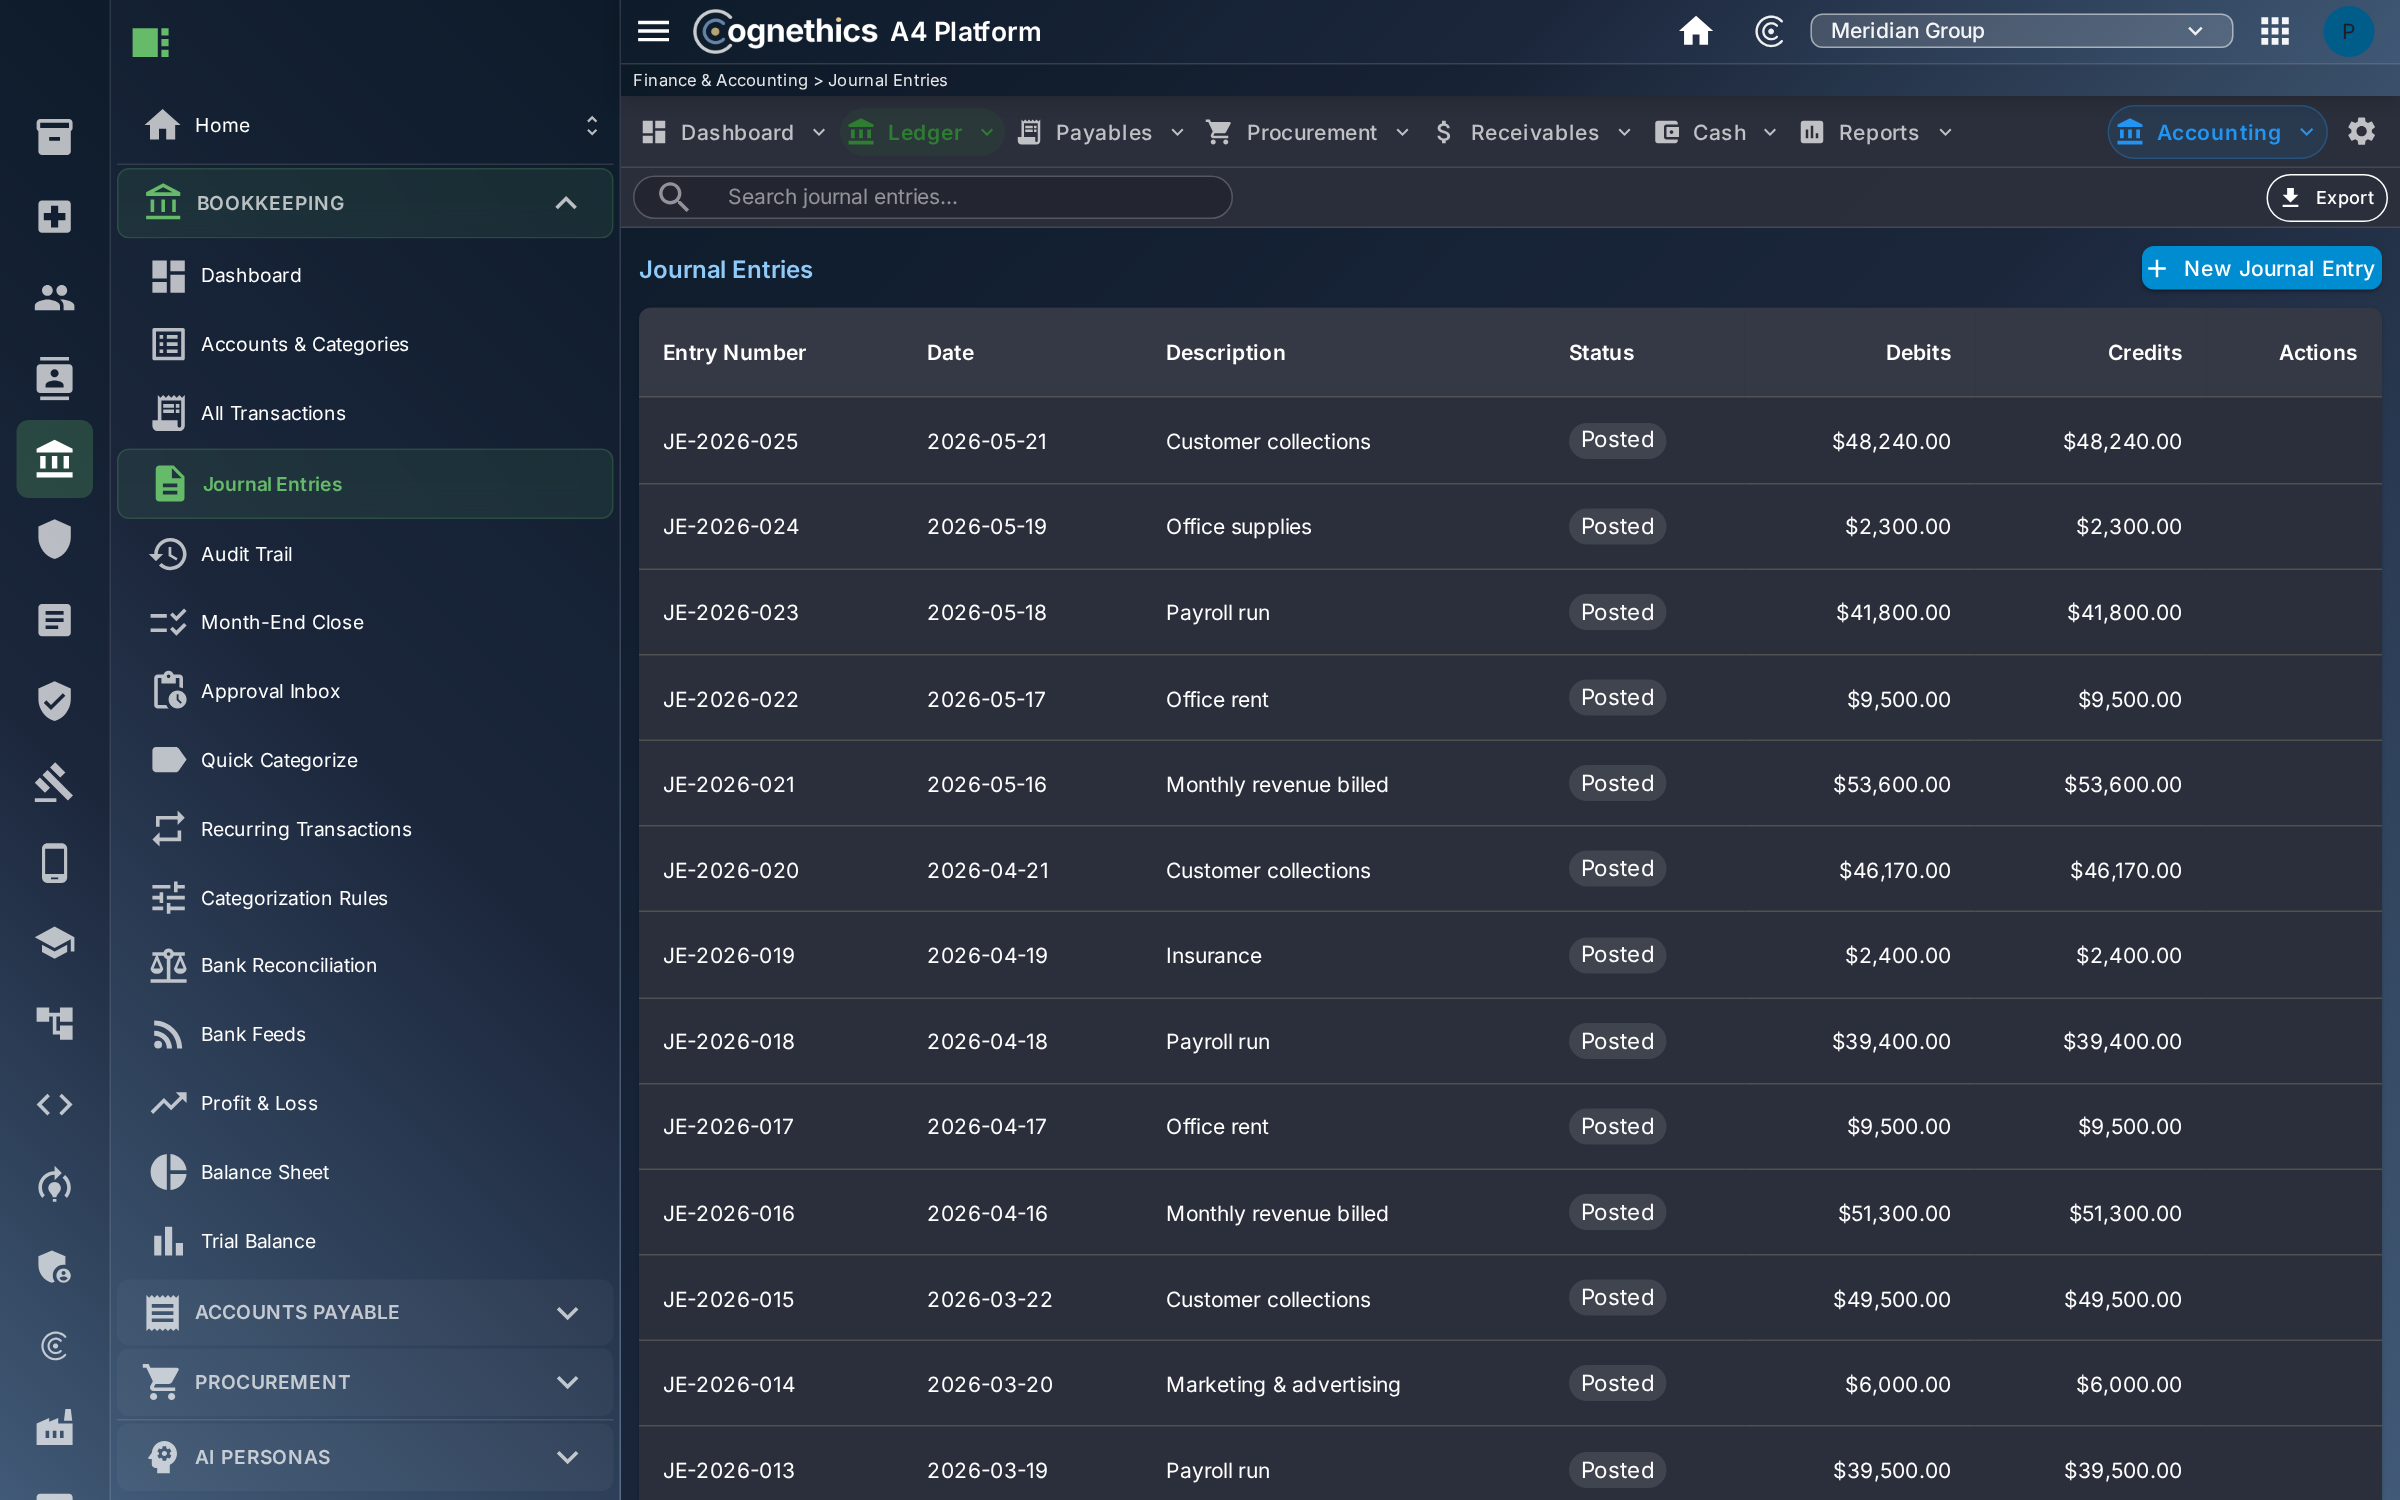Click the New Journal Entry button
This screenshot has width=2400, height=1500.
[x=2261, y=268]
